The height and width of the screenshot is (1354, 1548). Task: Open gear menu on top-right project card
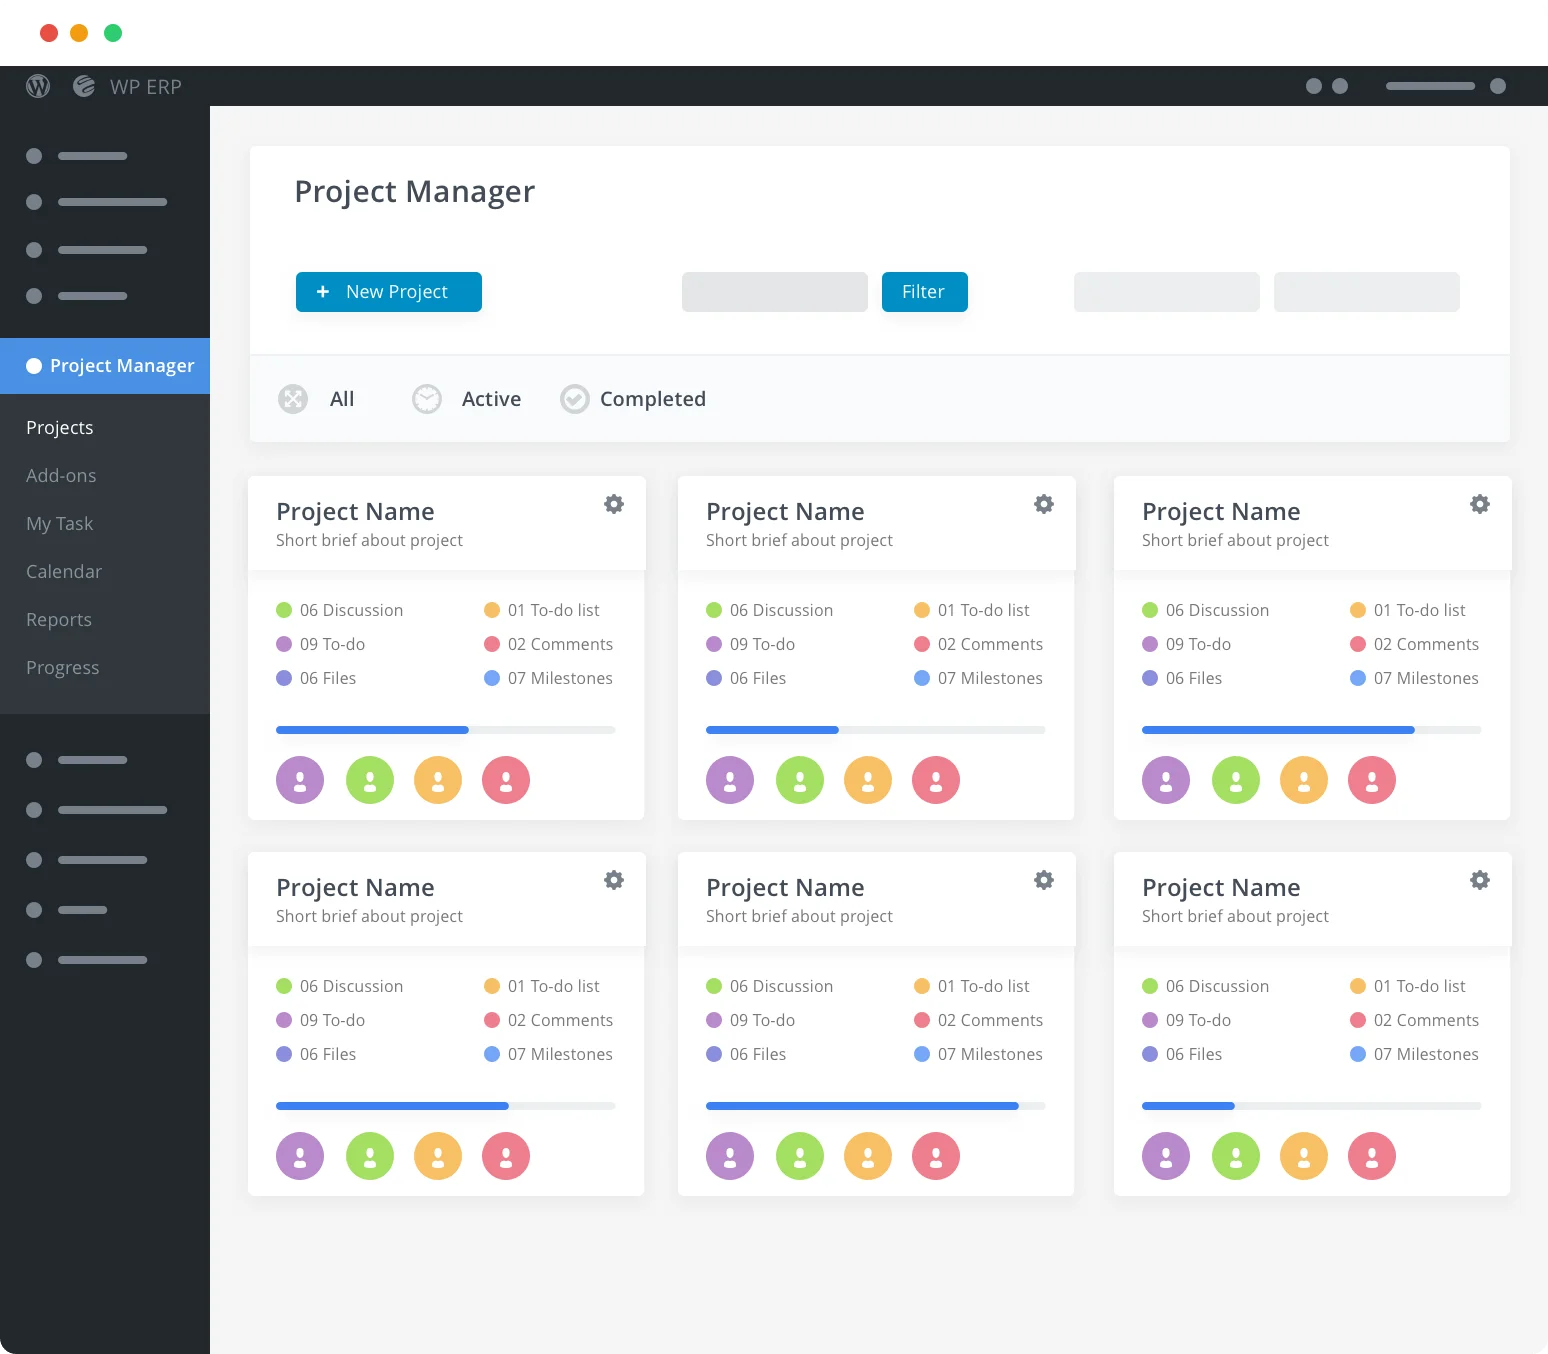[x=1479, y=505]
